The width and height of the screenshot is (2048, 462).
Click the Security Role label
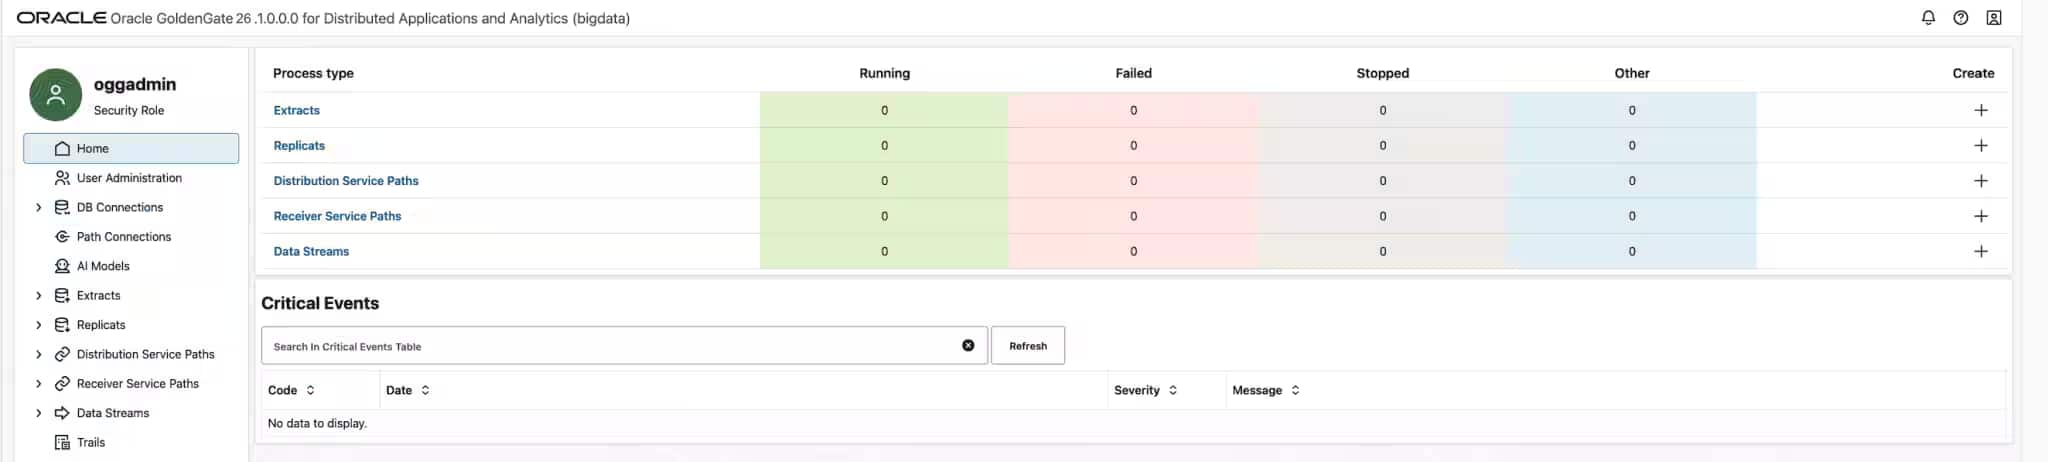click(x=129, y=110)
